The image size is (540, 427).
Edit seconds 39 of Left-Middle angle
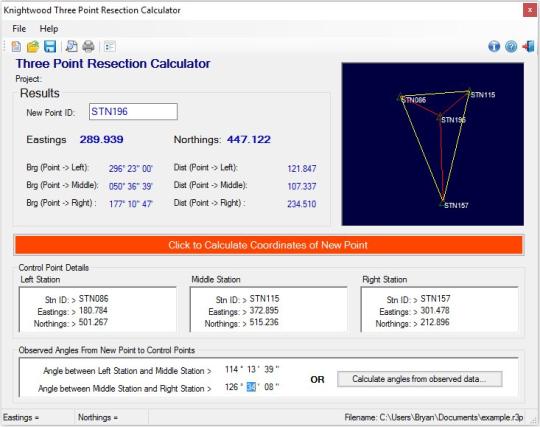(x=269, y=369)
